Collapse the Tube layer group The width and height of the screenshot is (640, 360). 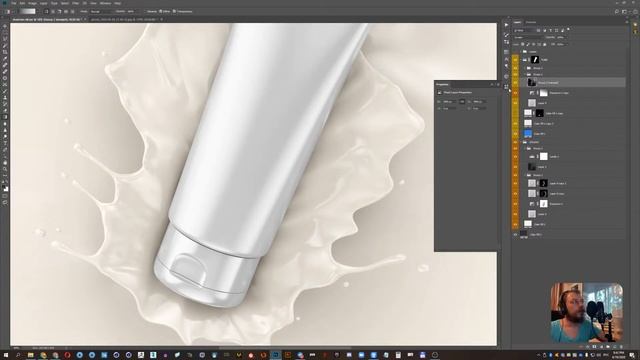pos(521,60)
